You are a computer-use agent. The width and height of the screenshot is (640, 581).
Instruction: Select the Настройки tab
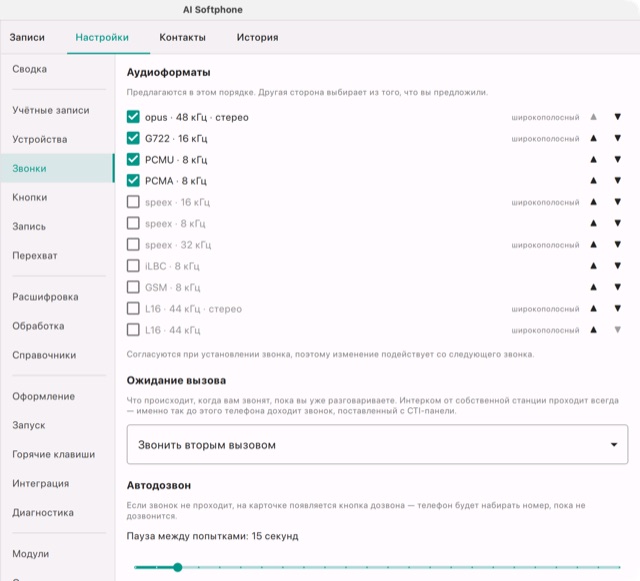tap(102, 37)
